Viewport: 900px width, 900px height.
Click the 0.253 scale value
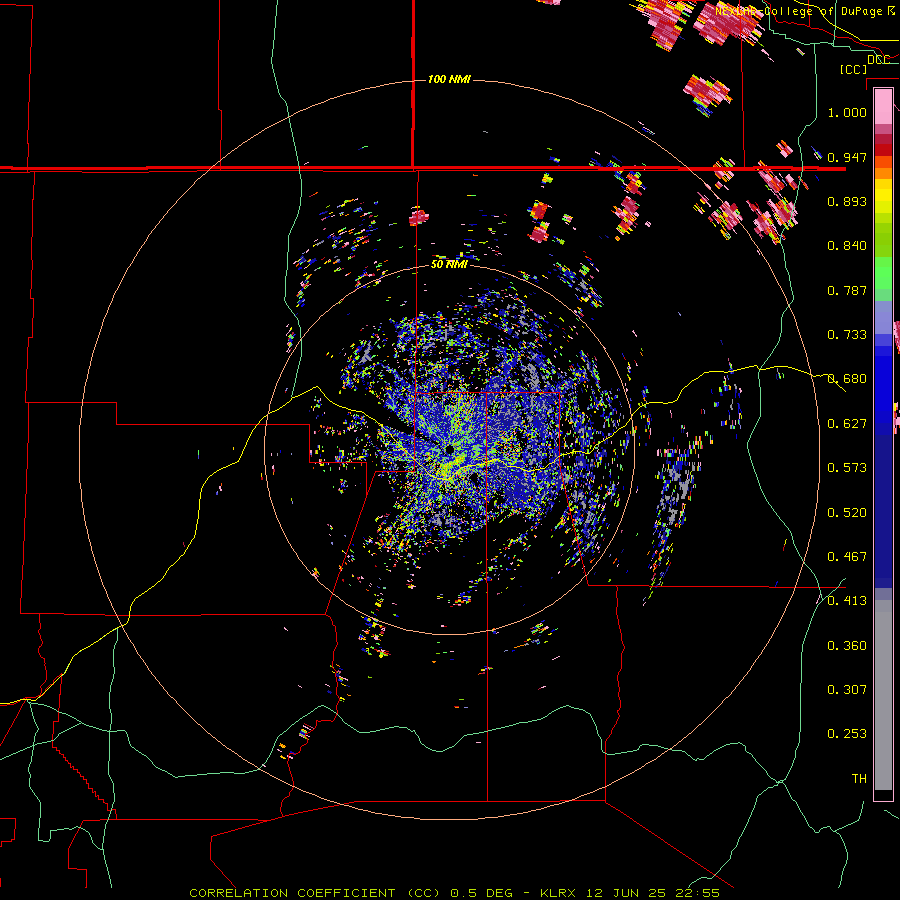(847, 734)
